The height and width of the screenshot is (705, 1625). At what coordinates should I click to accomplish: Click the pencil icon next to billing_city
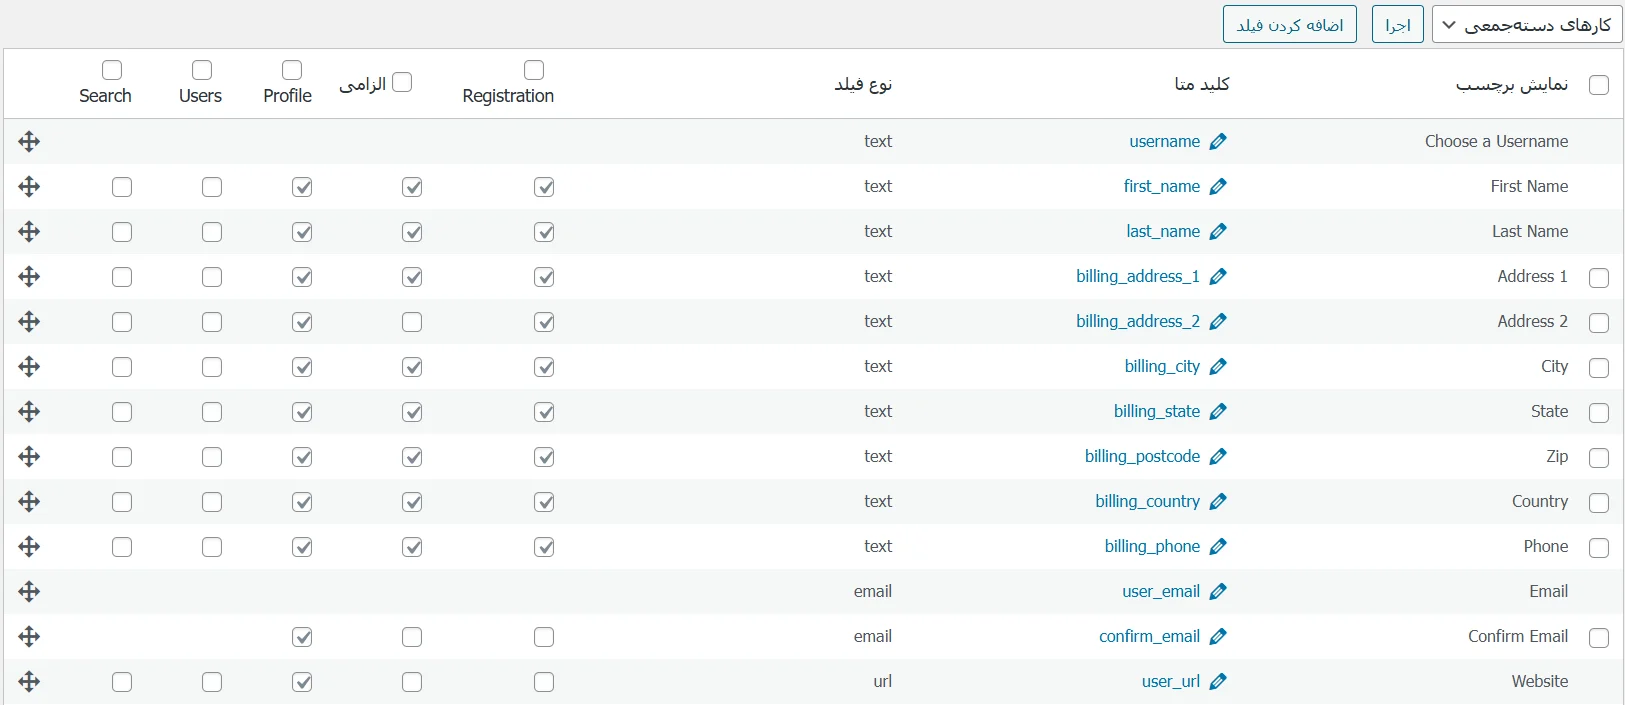[1218, 367]
